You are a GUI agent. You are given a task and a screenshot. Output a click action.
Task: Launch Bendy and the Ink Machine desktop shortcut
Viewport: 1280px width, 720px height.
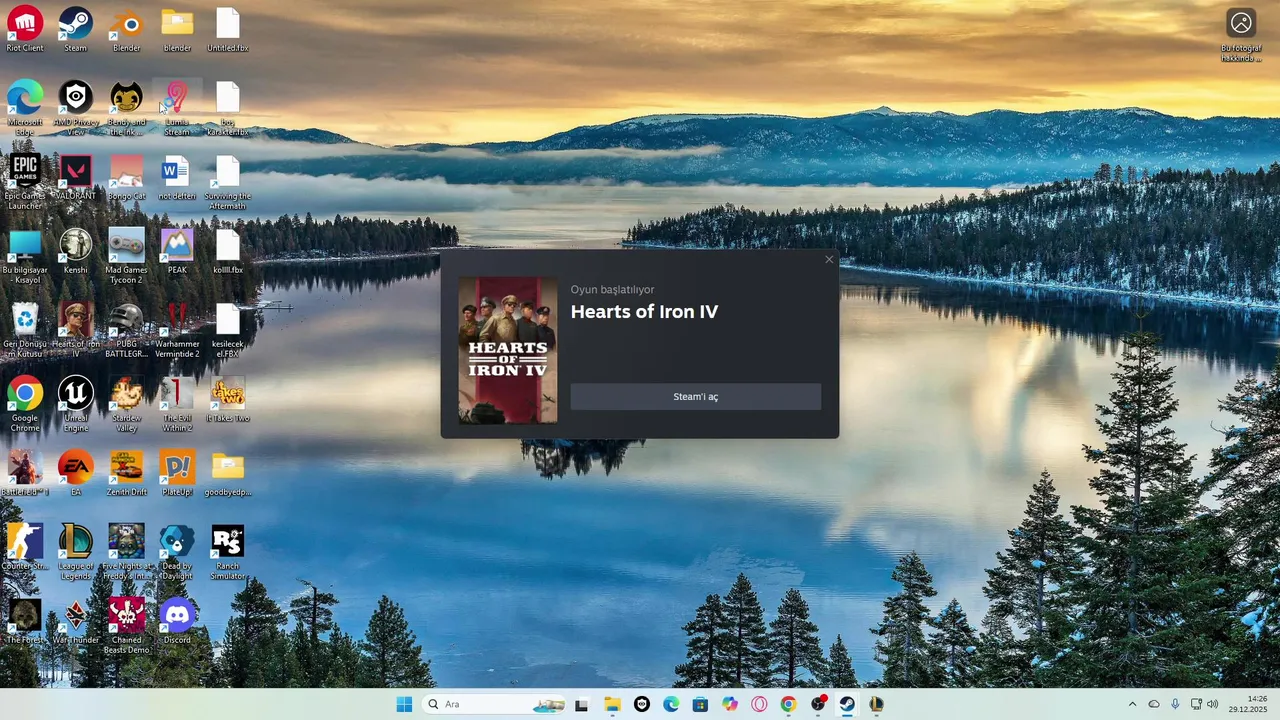tap(127, 108)
